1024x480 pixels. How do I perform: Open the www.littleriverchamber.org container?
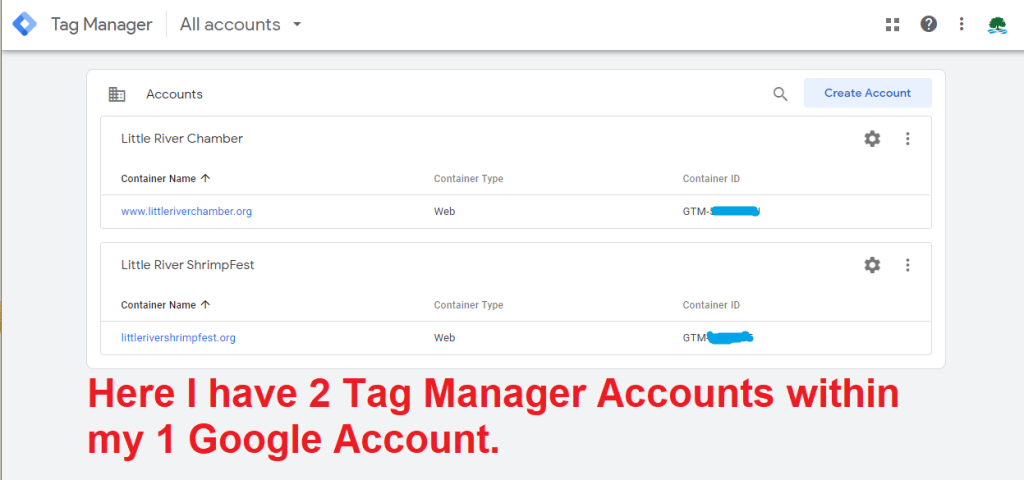pos(186,211)
